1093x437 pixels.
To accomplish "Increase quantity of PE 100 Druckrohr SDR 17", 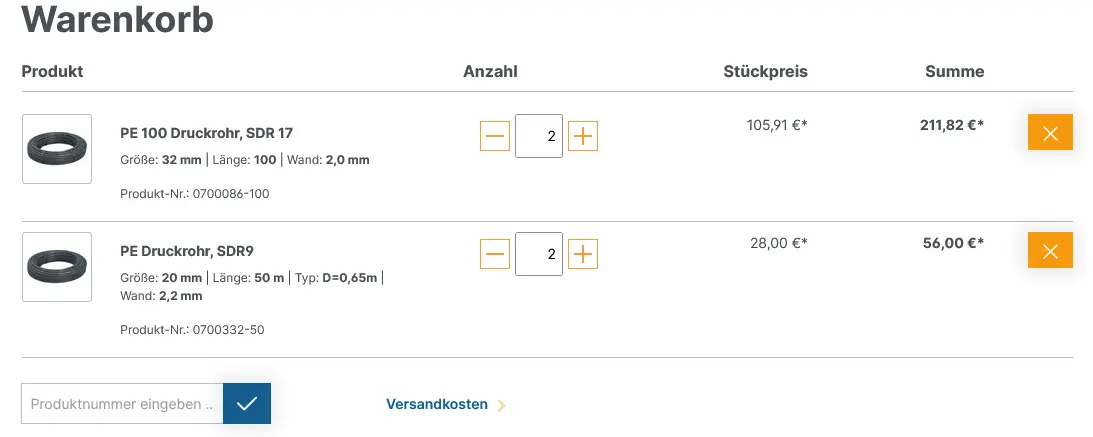I will 583,136.
